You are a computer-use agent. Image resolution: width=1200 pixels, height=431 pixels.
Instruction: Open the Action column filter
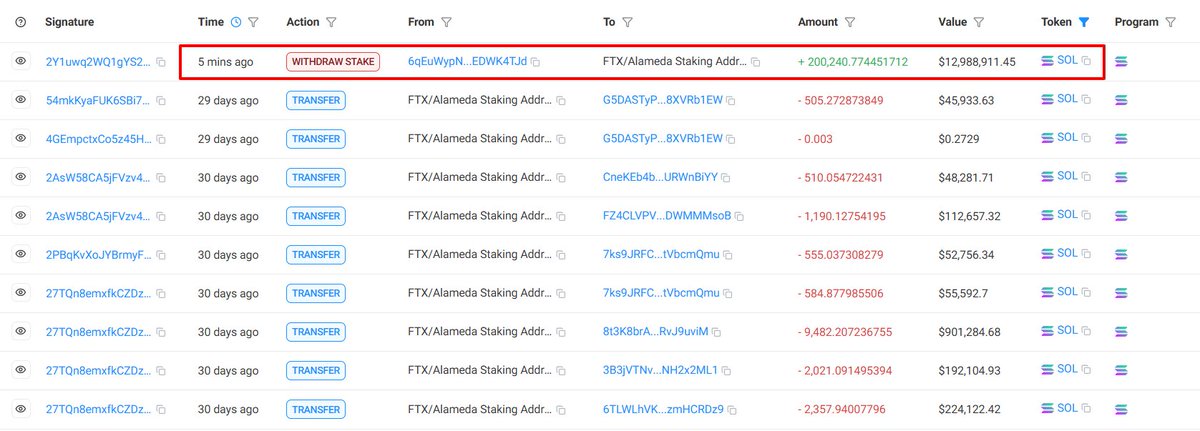tap(331, 22)
